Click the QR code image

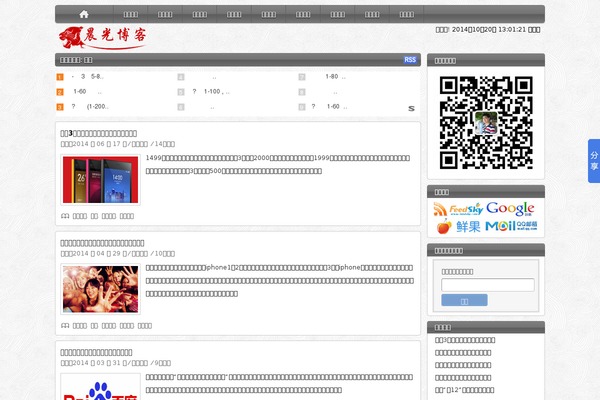point(486,122)
